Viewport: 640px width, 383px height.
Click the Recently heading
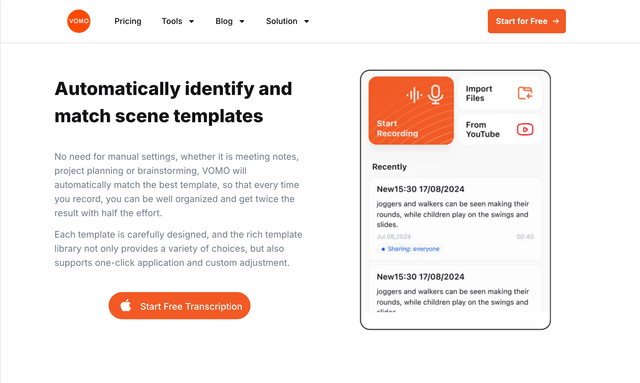point(389,167)
